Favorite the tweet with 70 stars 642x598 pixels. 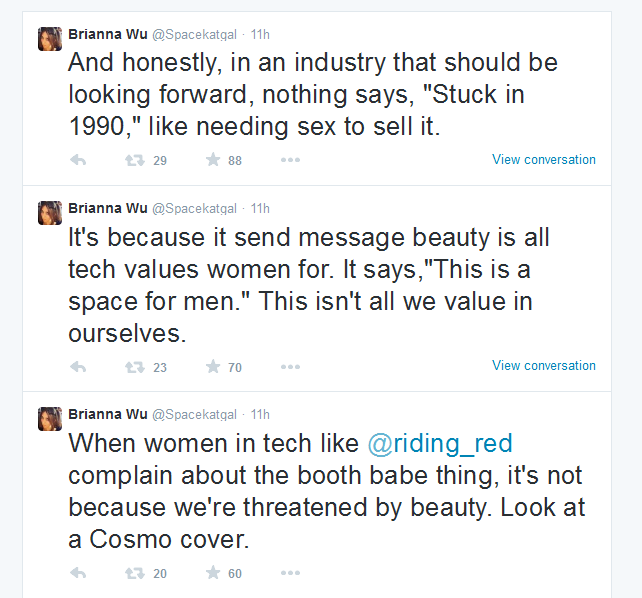pyautogui.click(x=213, y=366)
